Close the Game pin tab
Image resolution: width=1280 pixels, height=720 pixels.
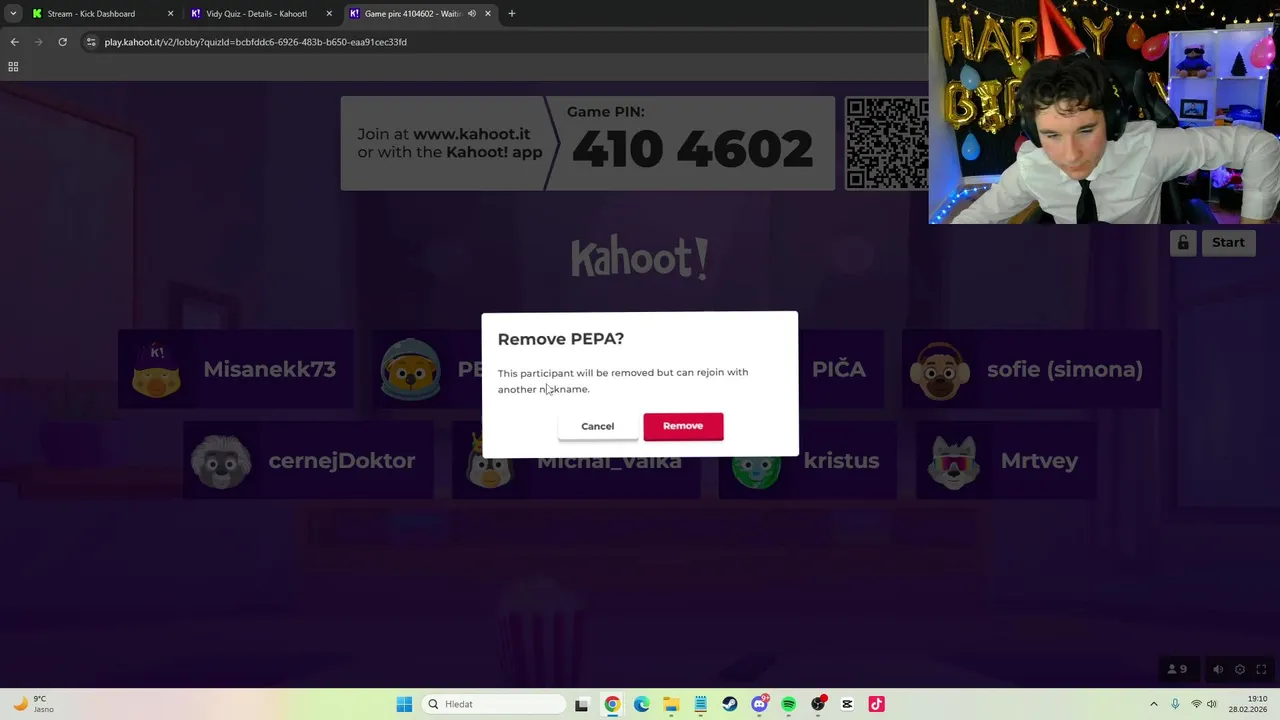click(488, 14)
